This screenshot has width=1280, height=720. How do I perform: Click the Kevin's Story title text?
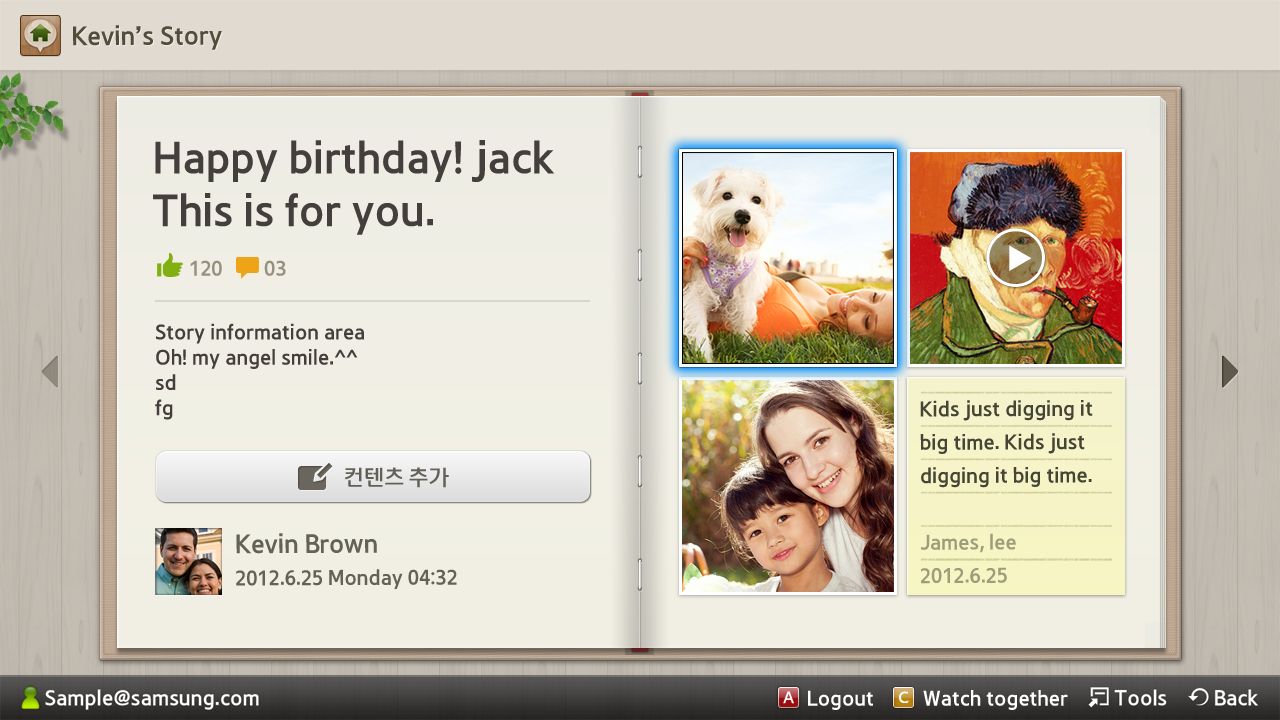(x=146, y=36)
